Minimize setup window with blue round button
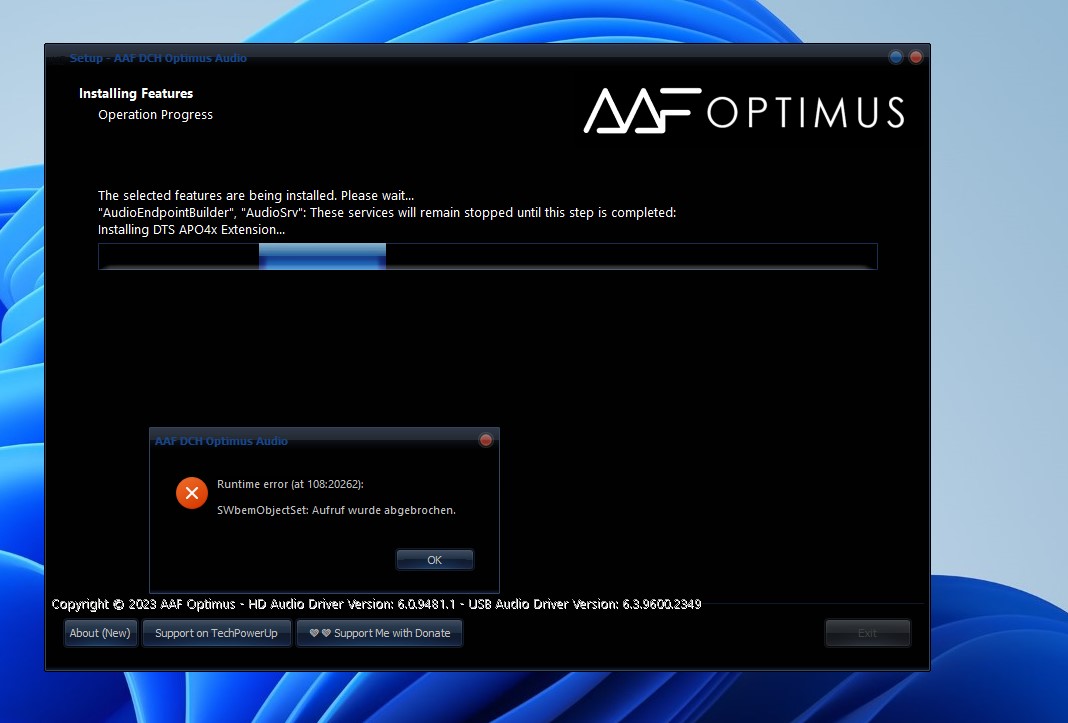1068x723 pixels. [896, 57]
